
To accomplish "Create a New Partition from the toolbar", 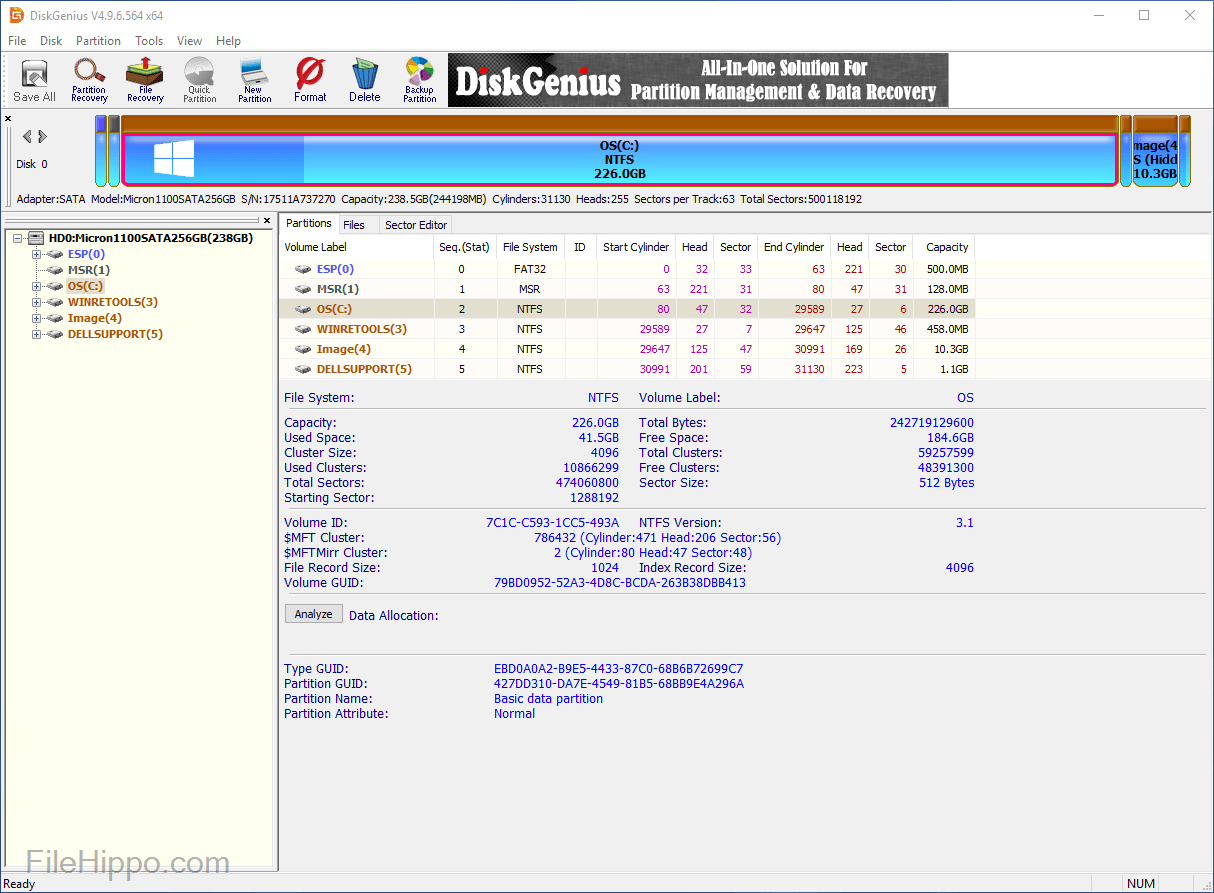I will [254, 80].
